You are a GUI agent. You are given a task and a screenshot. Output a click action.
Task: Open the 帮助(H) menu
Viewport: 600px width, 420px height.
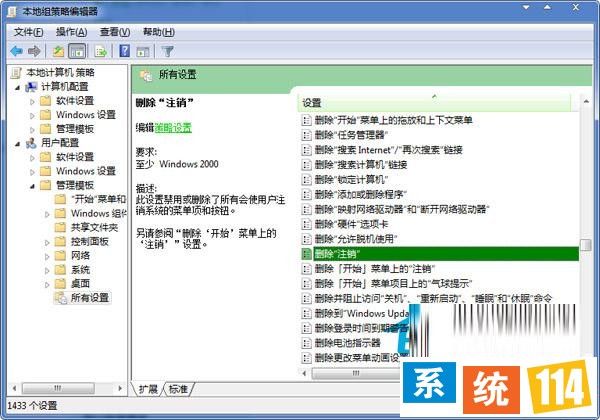159,32
